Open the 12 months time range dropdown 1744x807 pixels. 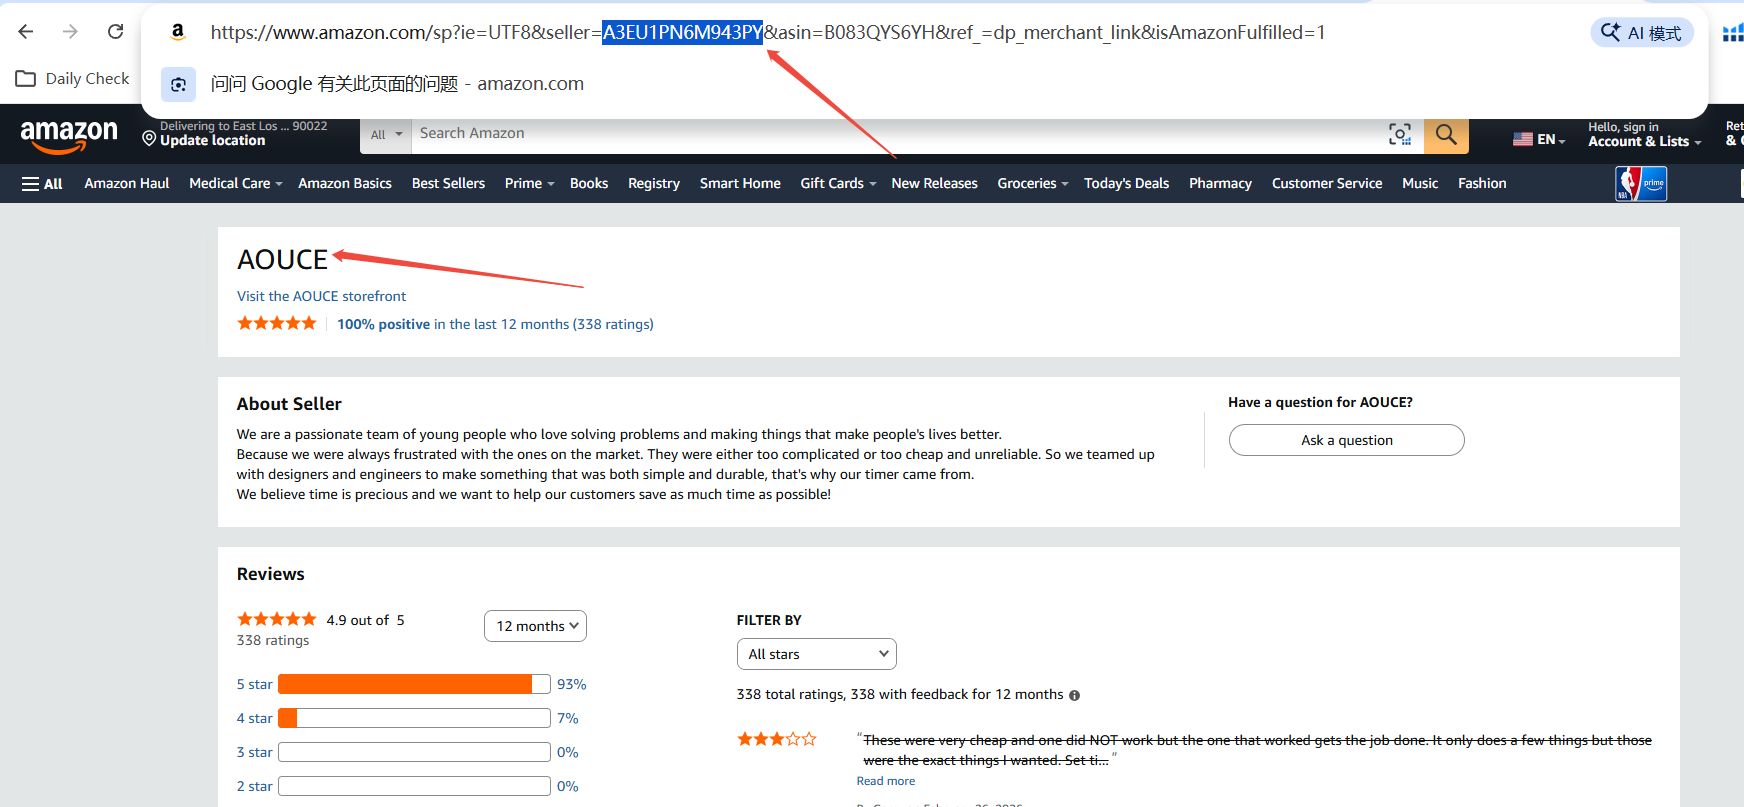click(535, 626)
